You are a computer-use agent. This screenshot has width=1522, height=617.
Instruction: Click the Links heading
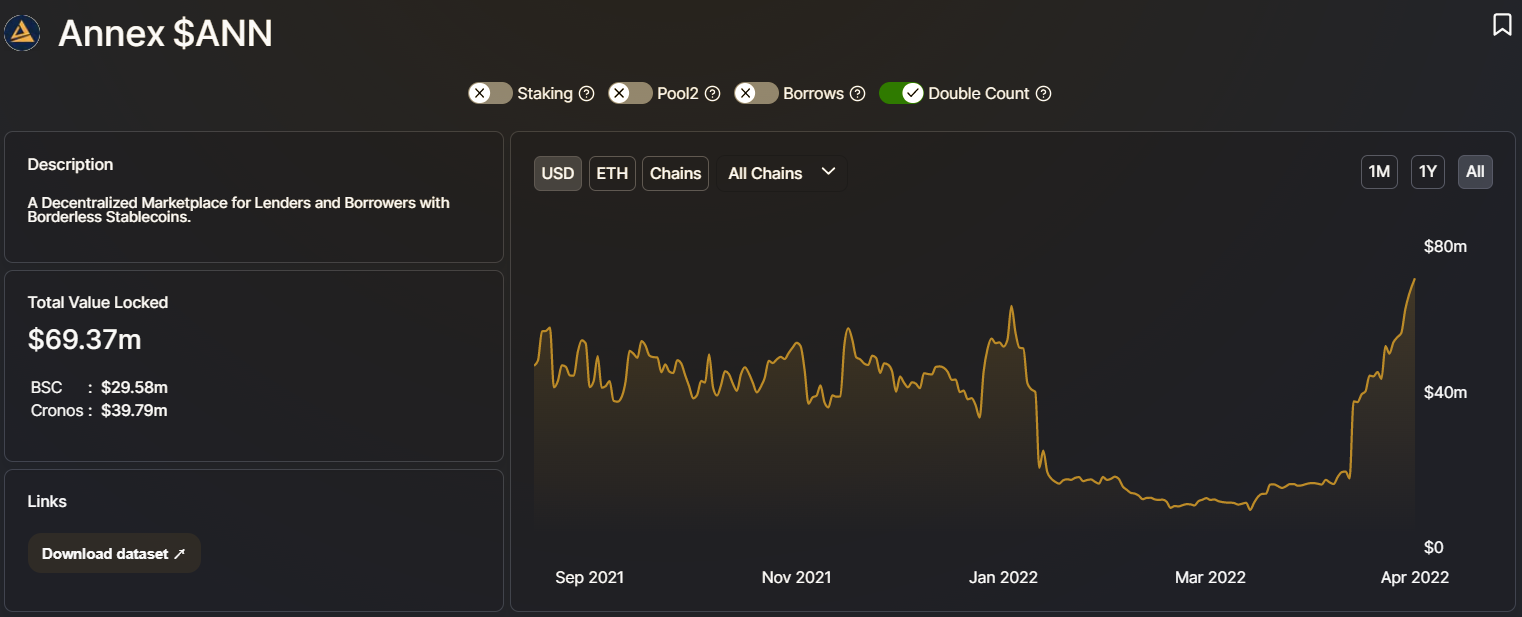pyautogui.click(x=47, y=501)
